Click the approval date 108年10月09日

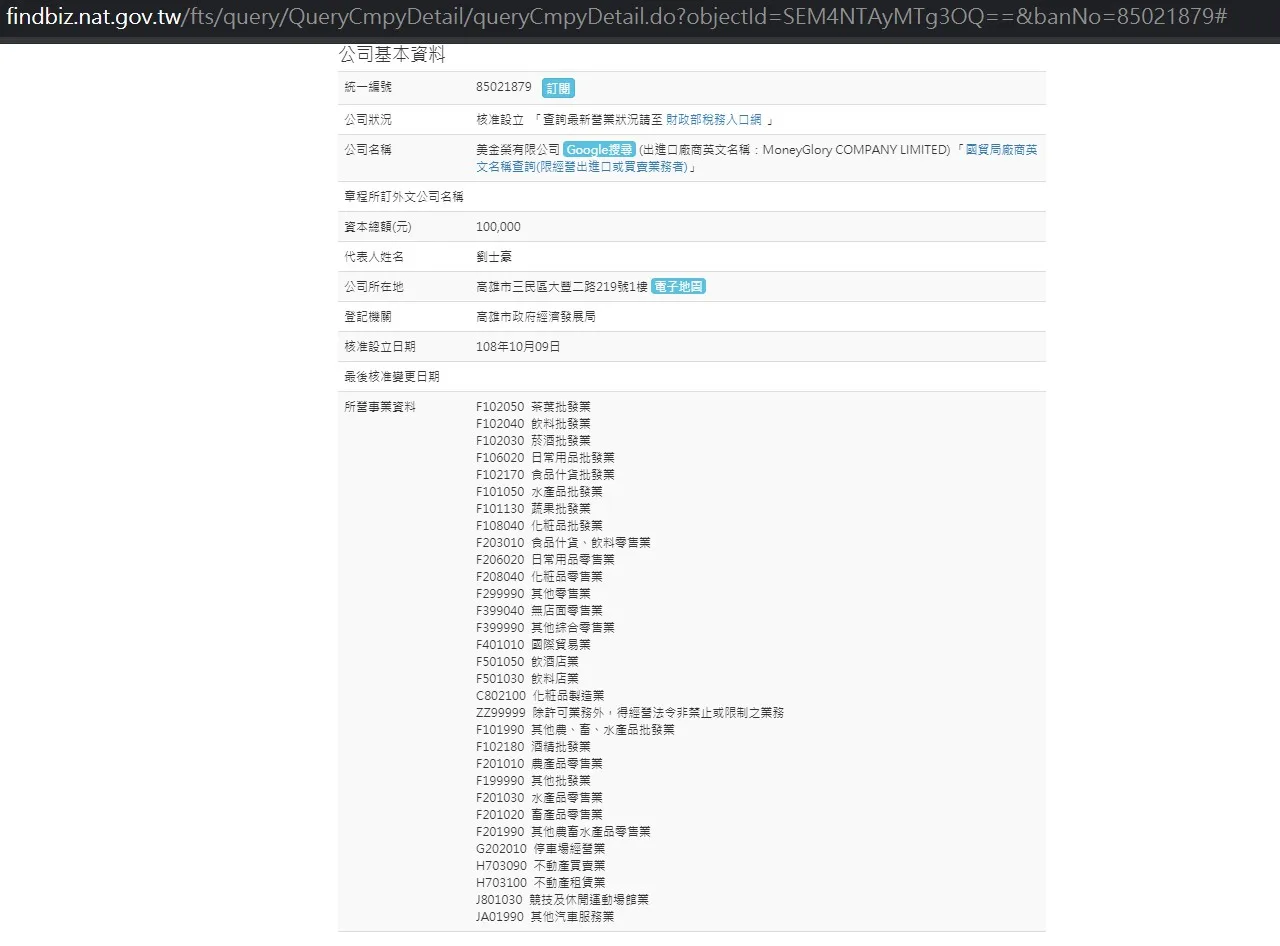(518, 347)
